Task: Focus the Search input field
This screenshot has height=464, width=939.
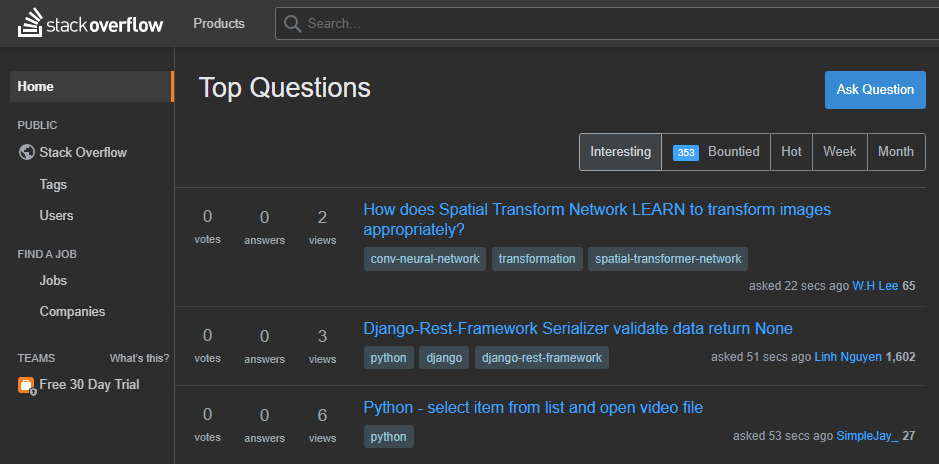Action: 600,23
